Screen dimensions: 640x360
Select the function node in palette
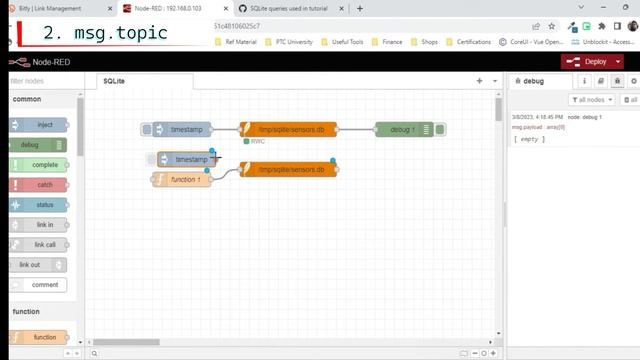[x=39, y=337]
